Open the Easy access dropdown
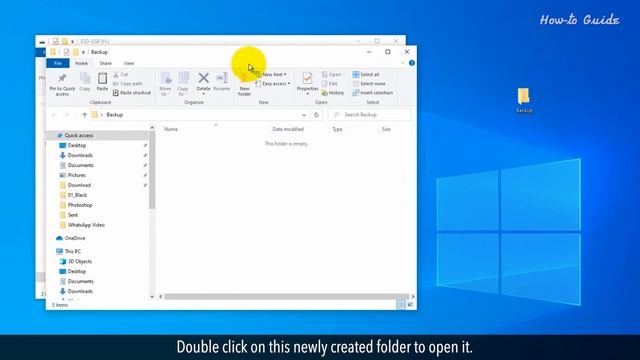Viewport: 640px width, 360px height. pyautogui.click(x=273, y=84)
